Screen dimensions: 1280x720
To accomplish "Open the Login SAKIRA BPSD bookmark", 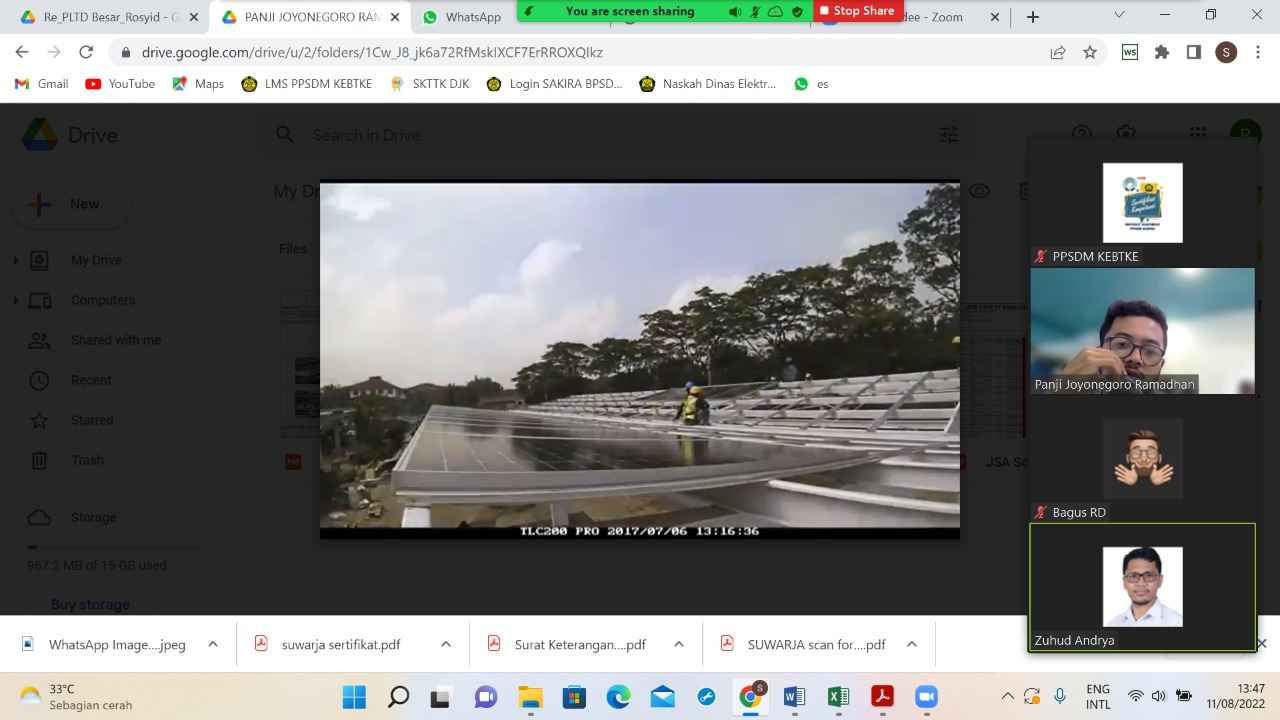I will [x=554, y=84].
